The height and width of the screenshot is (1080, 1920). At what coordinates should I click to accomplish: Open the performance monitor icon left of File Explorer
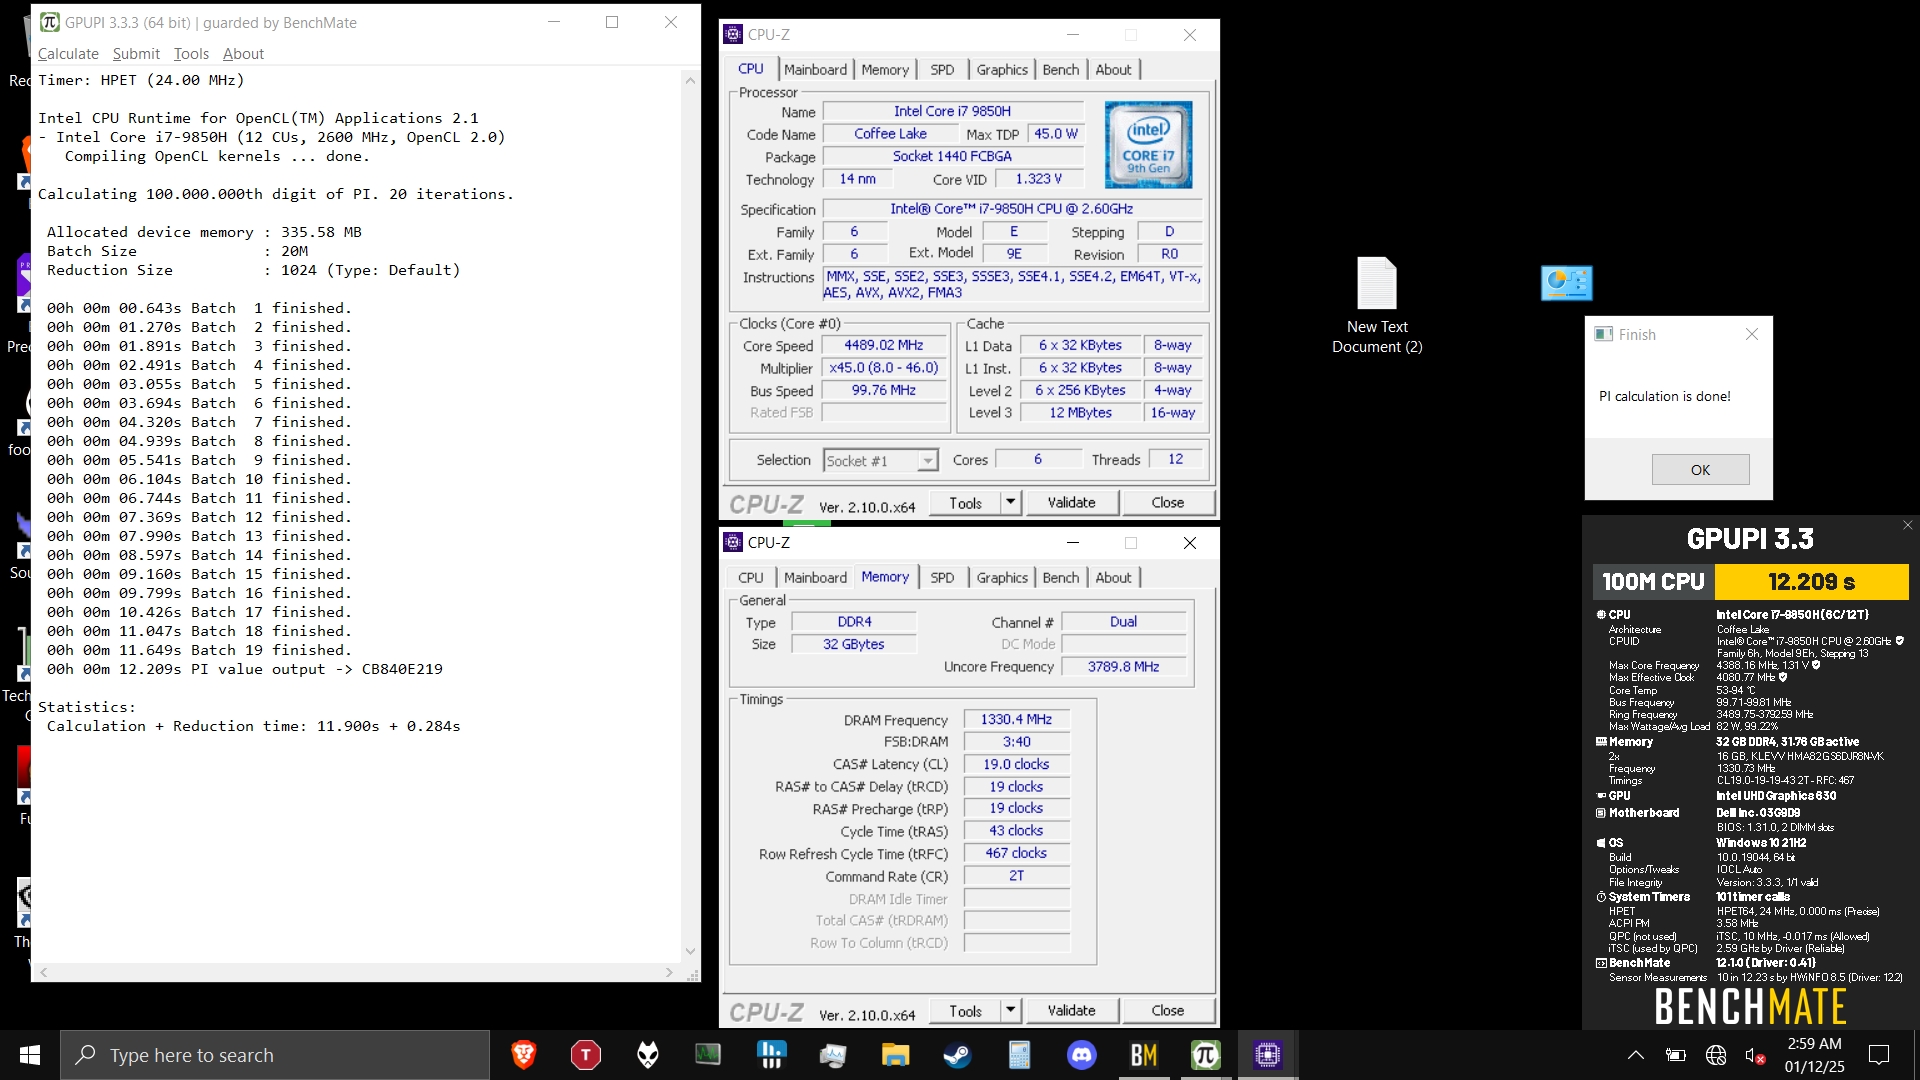[x=833, y=1055]
